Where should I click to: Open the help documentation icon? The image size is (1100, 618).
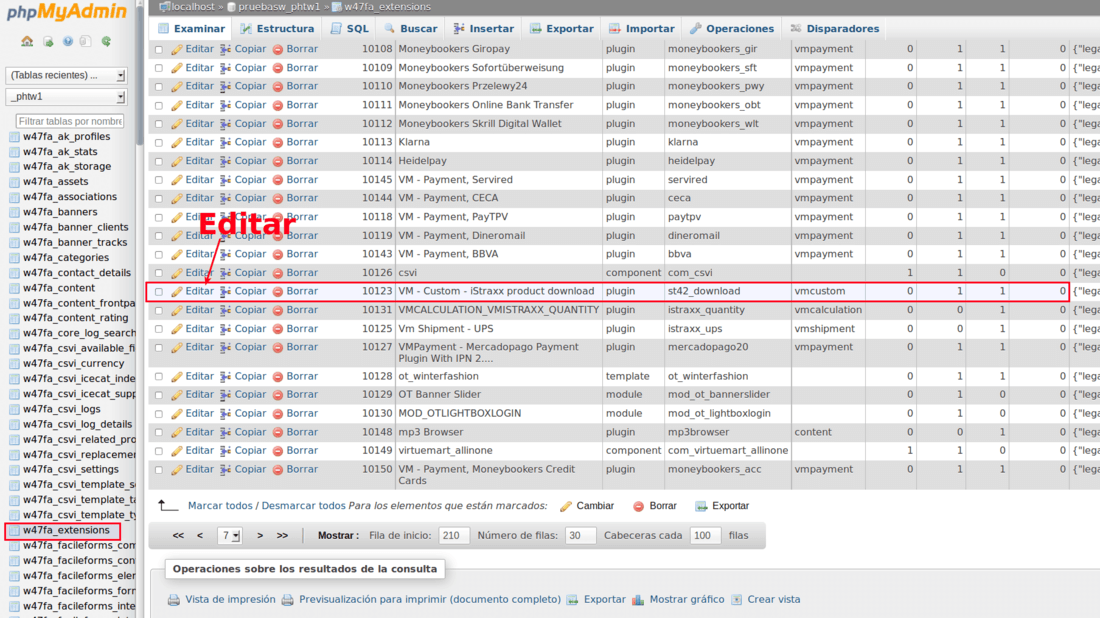tap(67, 41)
